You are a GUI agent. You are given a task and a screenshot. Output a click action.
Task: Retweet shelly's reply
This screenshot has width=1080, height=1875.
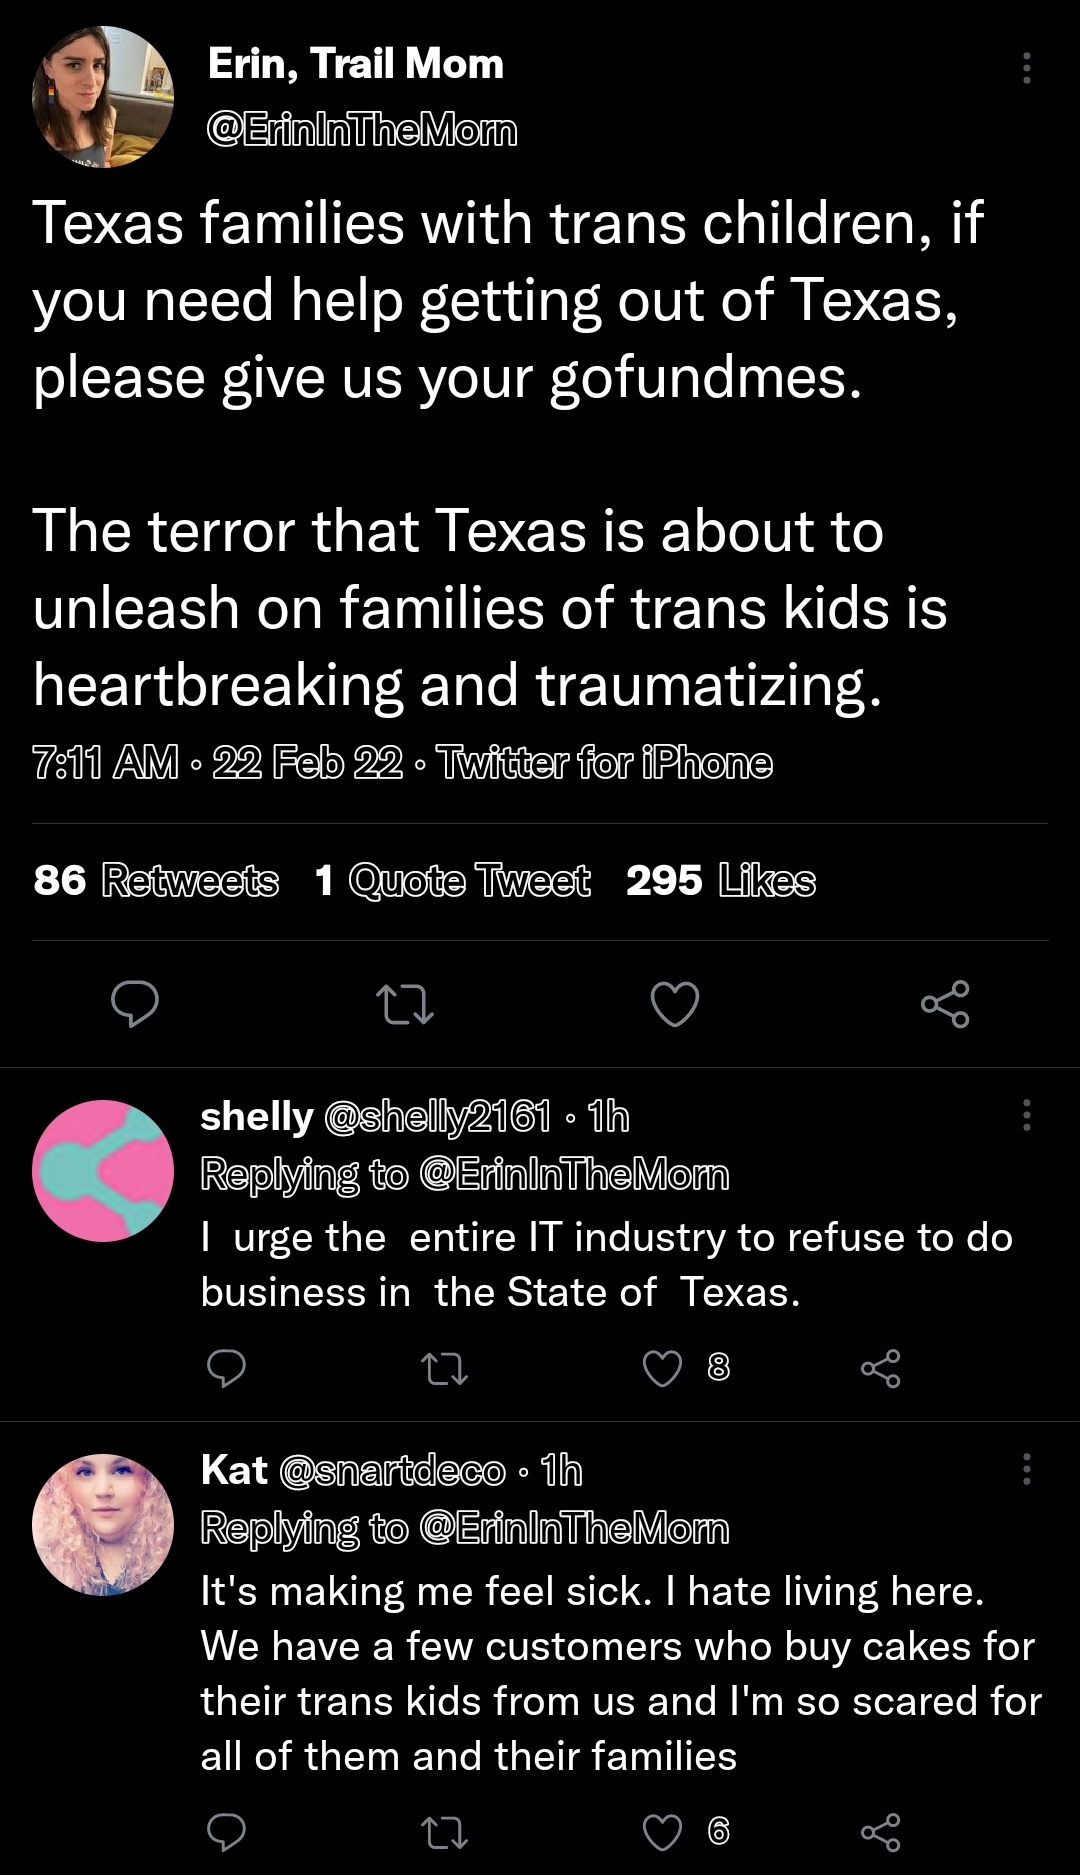[445, 1368]
